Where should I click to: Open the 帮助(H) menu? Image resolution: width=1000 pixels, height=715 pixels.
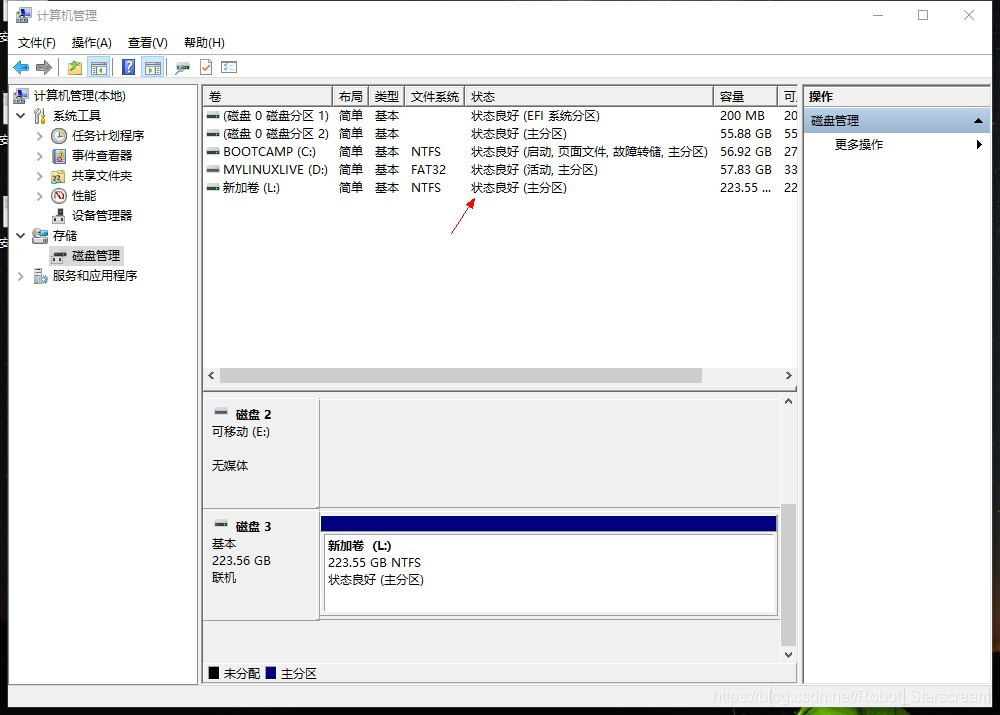pos(204,43)
